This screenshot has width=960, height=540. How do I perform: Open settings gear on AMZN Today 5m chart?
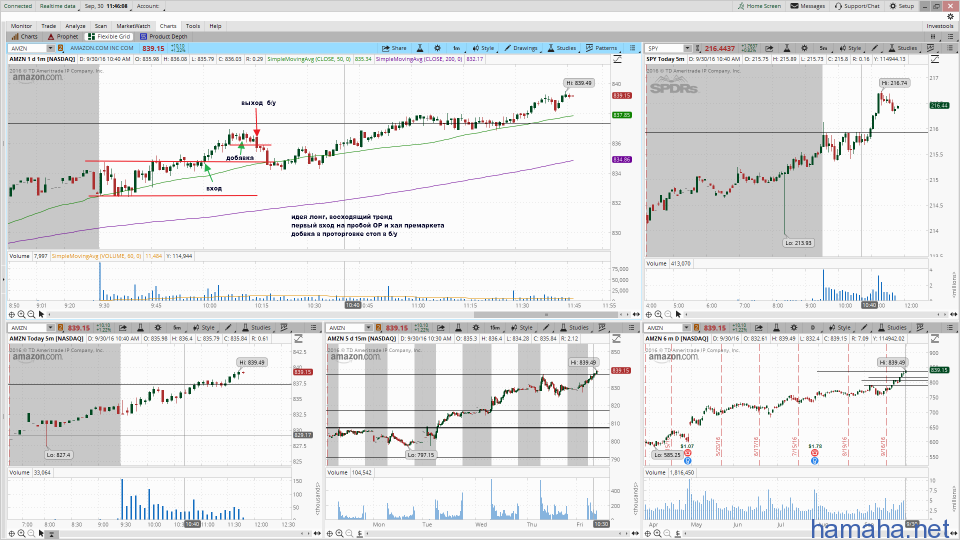click(158, 328)
